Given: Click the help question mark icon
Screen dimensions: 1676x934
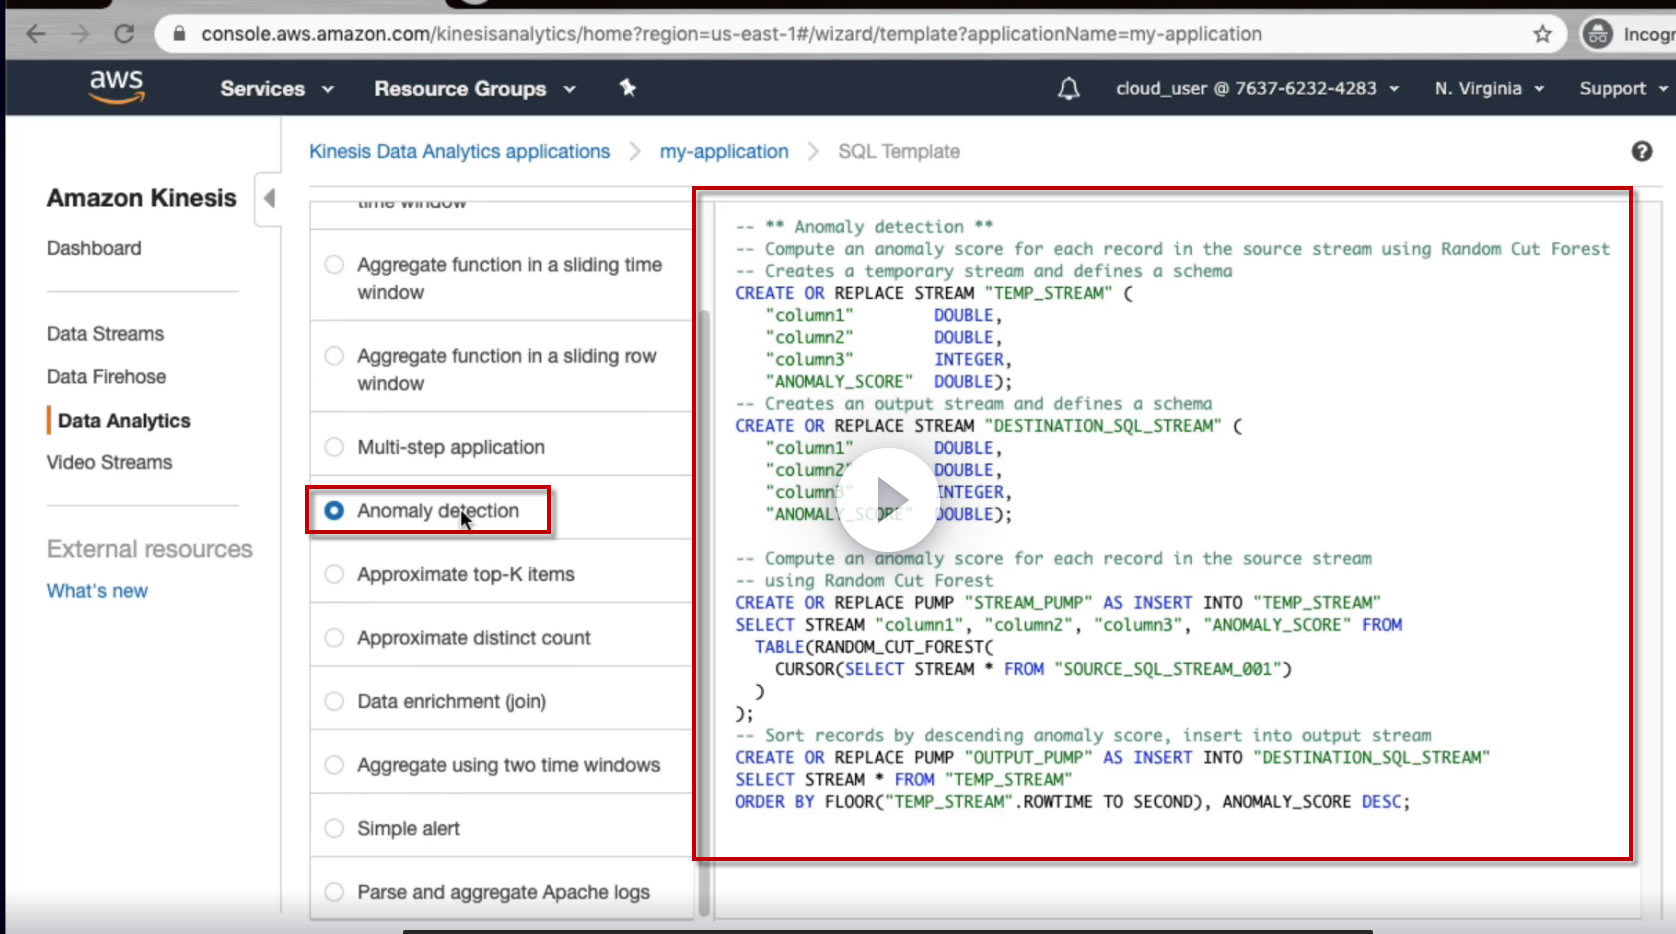Looking at the screenshot, I should (x=1641, y=151).
